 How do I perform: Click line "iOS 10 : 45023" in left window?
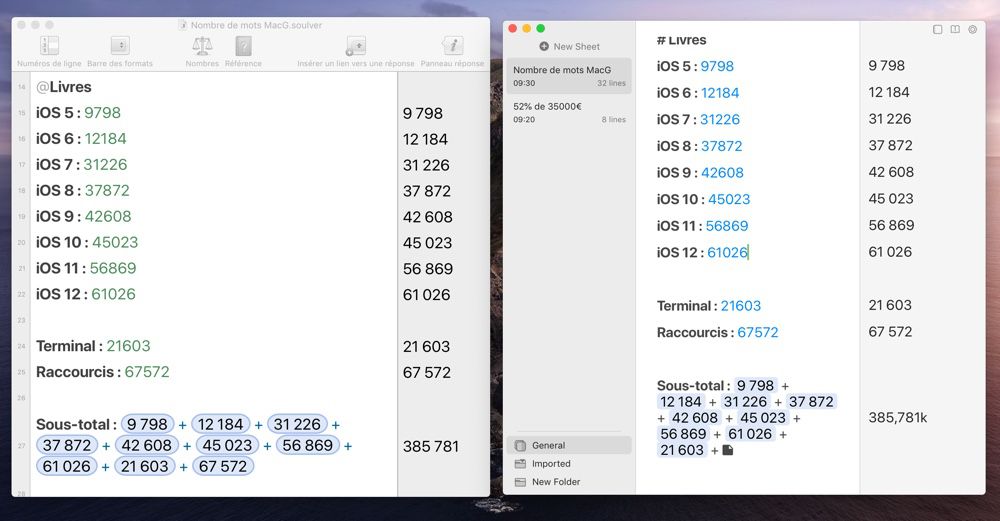point(87,242)
